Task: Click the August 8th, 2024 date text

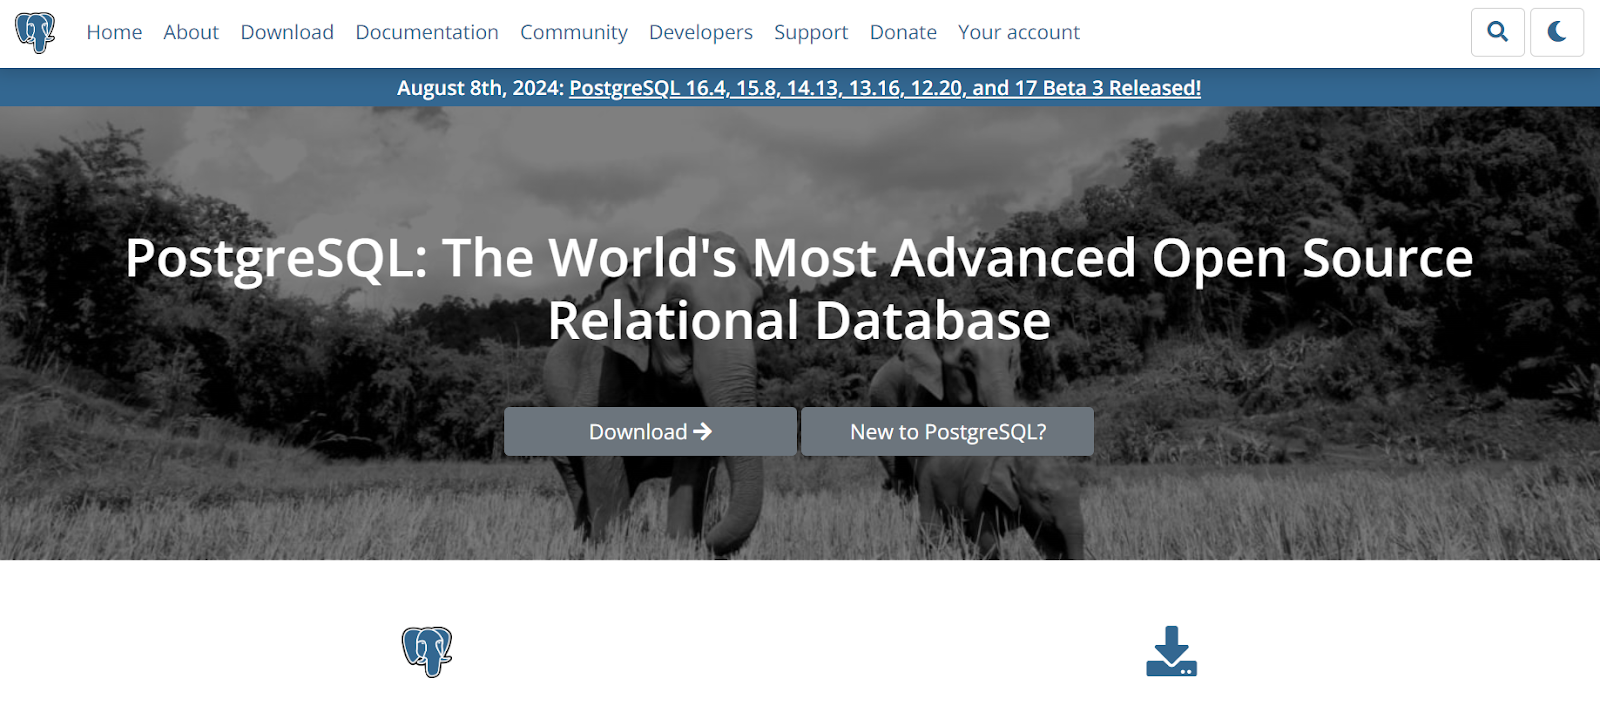Action: tap(481, 88)
